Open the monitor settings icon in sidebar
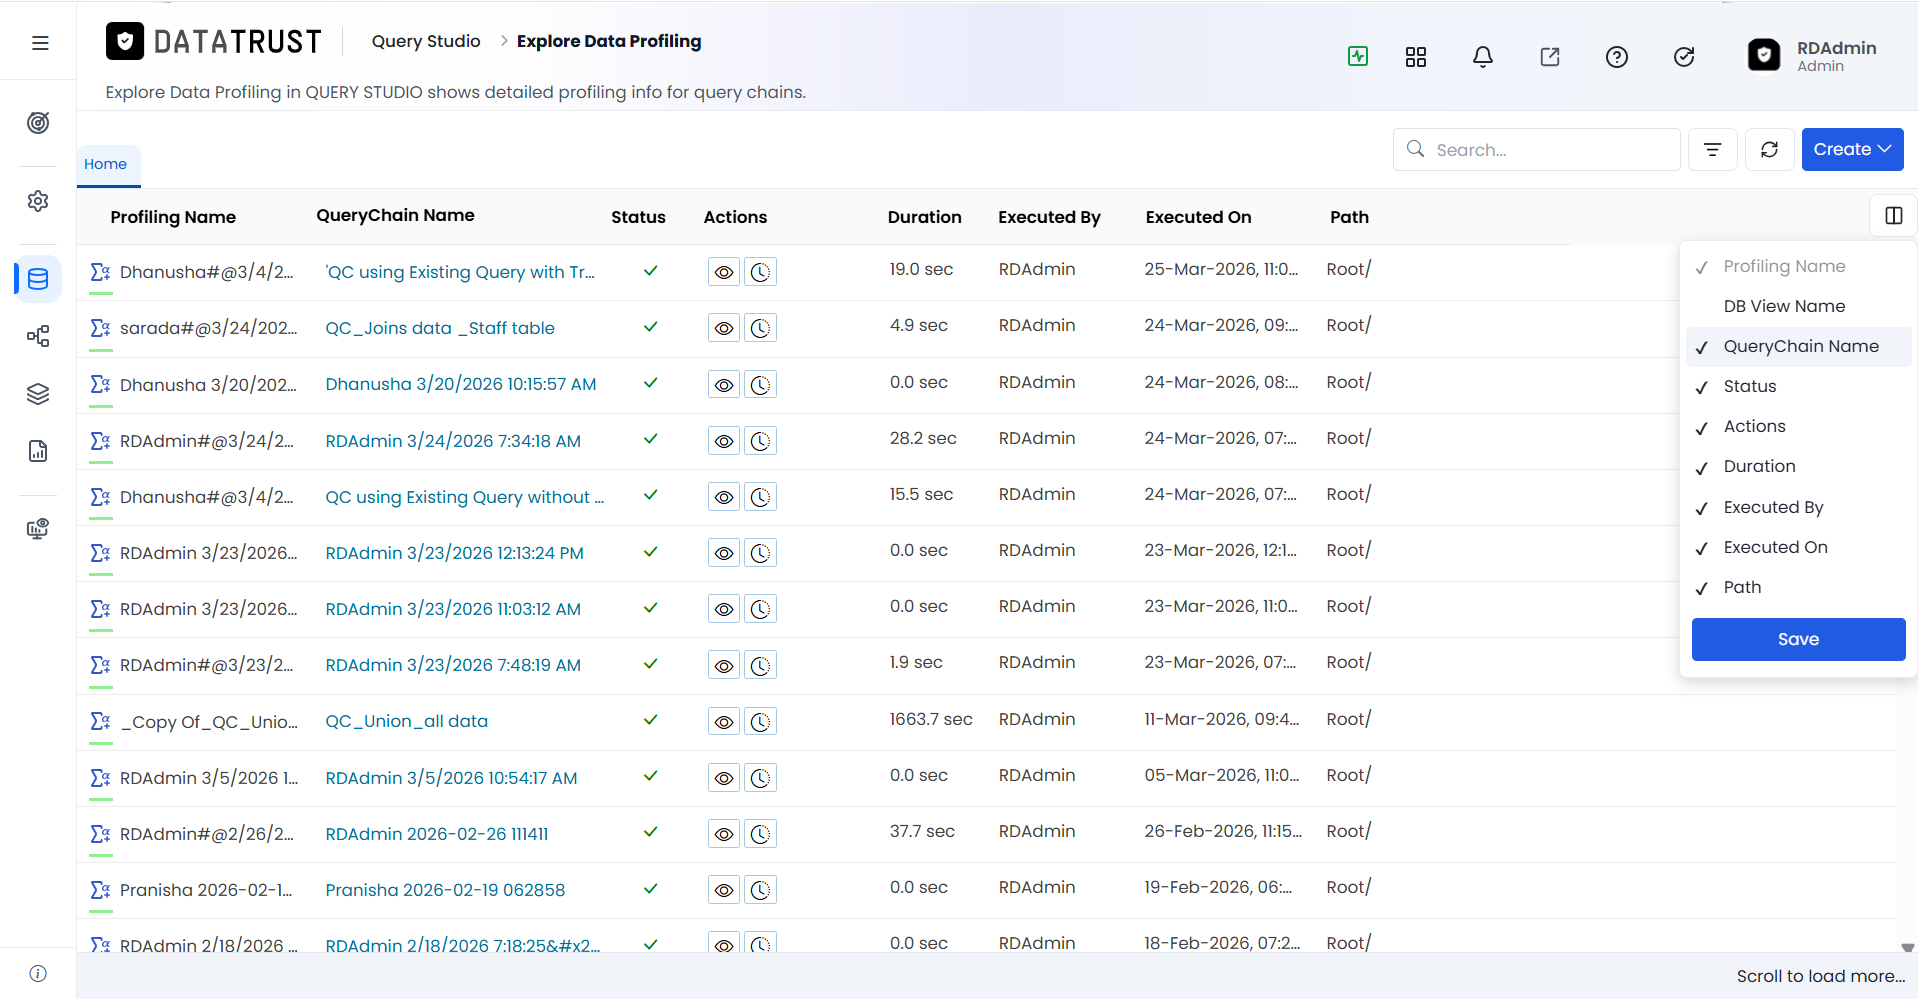1918x999 pixels. tap(38, 529)
